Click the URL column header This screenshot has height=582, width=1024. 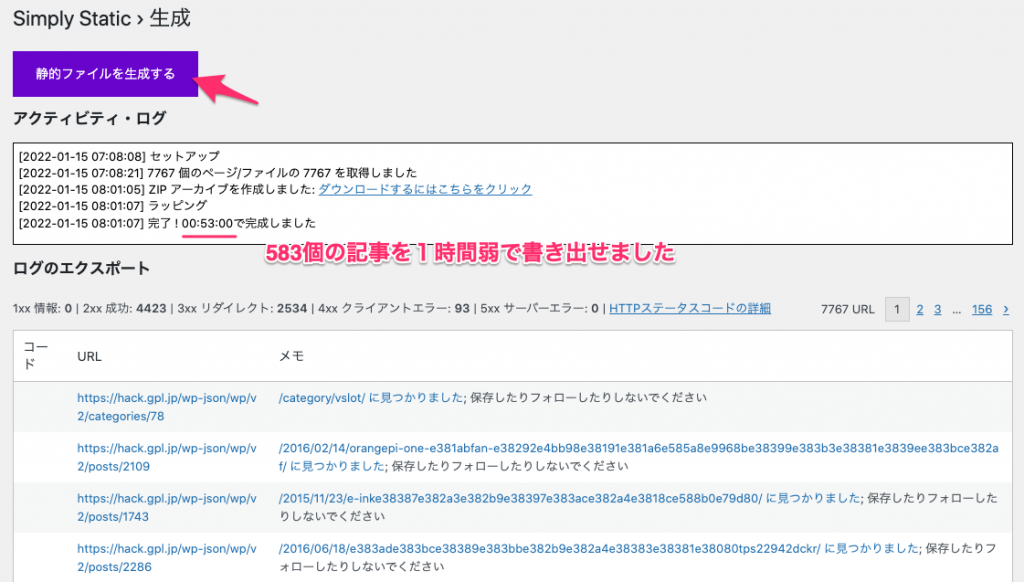click(89, 357)
